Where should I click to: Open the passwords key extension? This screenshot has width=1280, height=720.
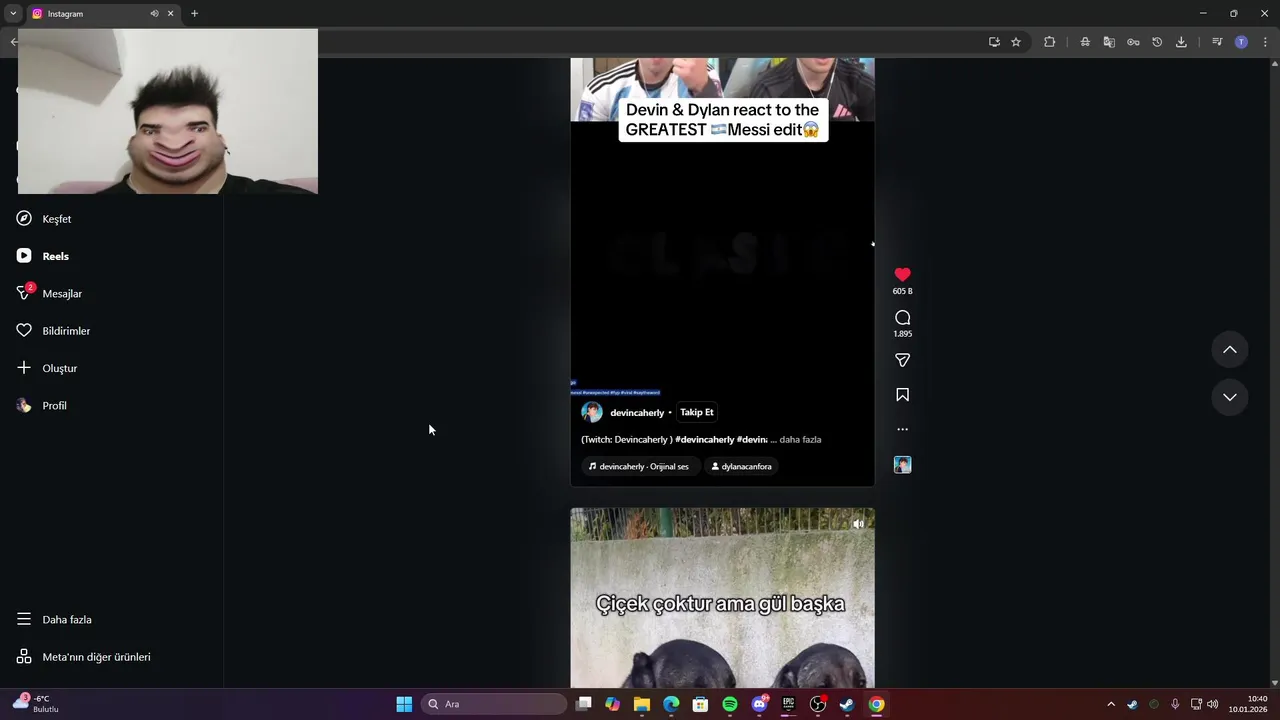pos(1133,42)
